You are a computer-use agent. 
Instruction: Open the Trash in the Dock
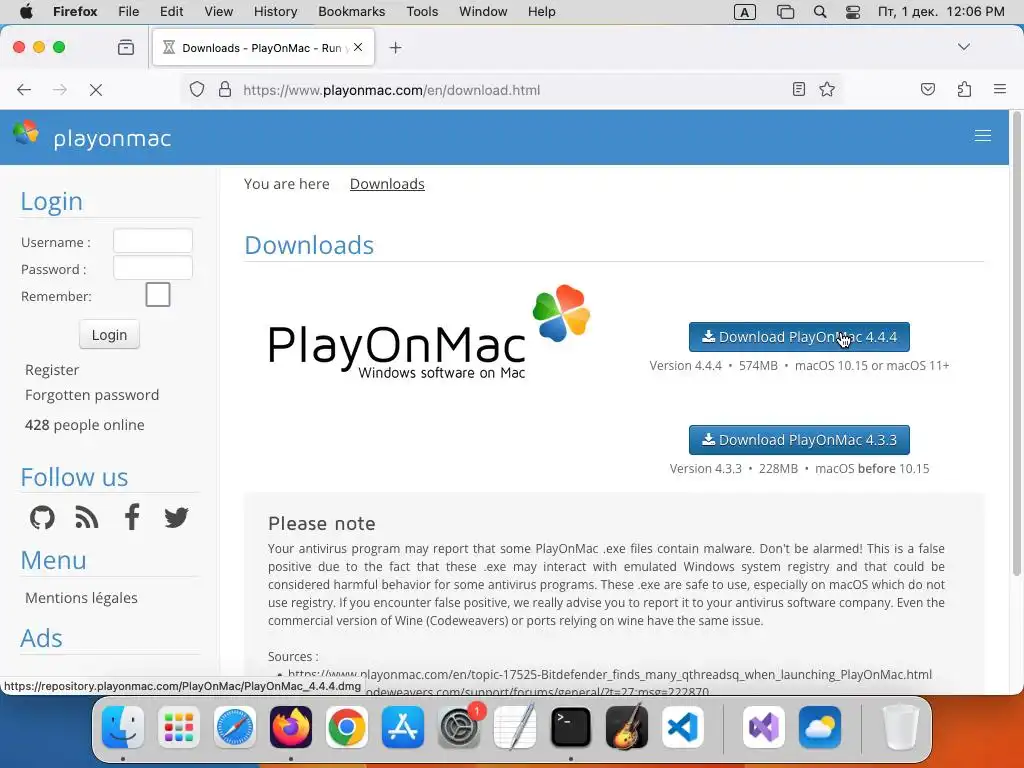(901, 727)
